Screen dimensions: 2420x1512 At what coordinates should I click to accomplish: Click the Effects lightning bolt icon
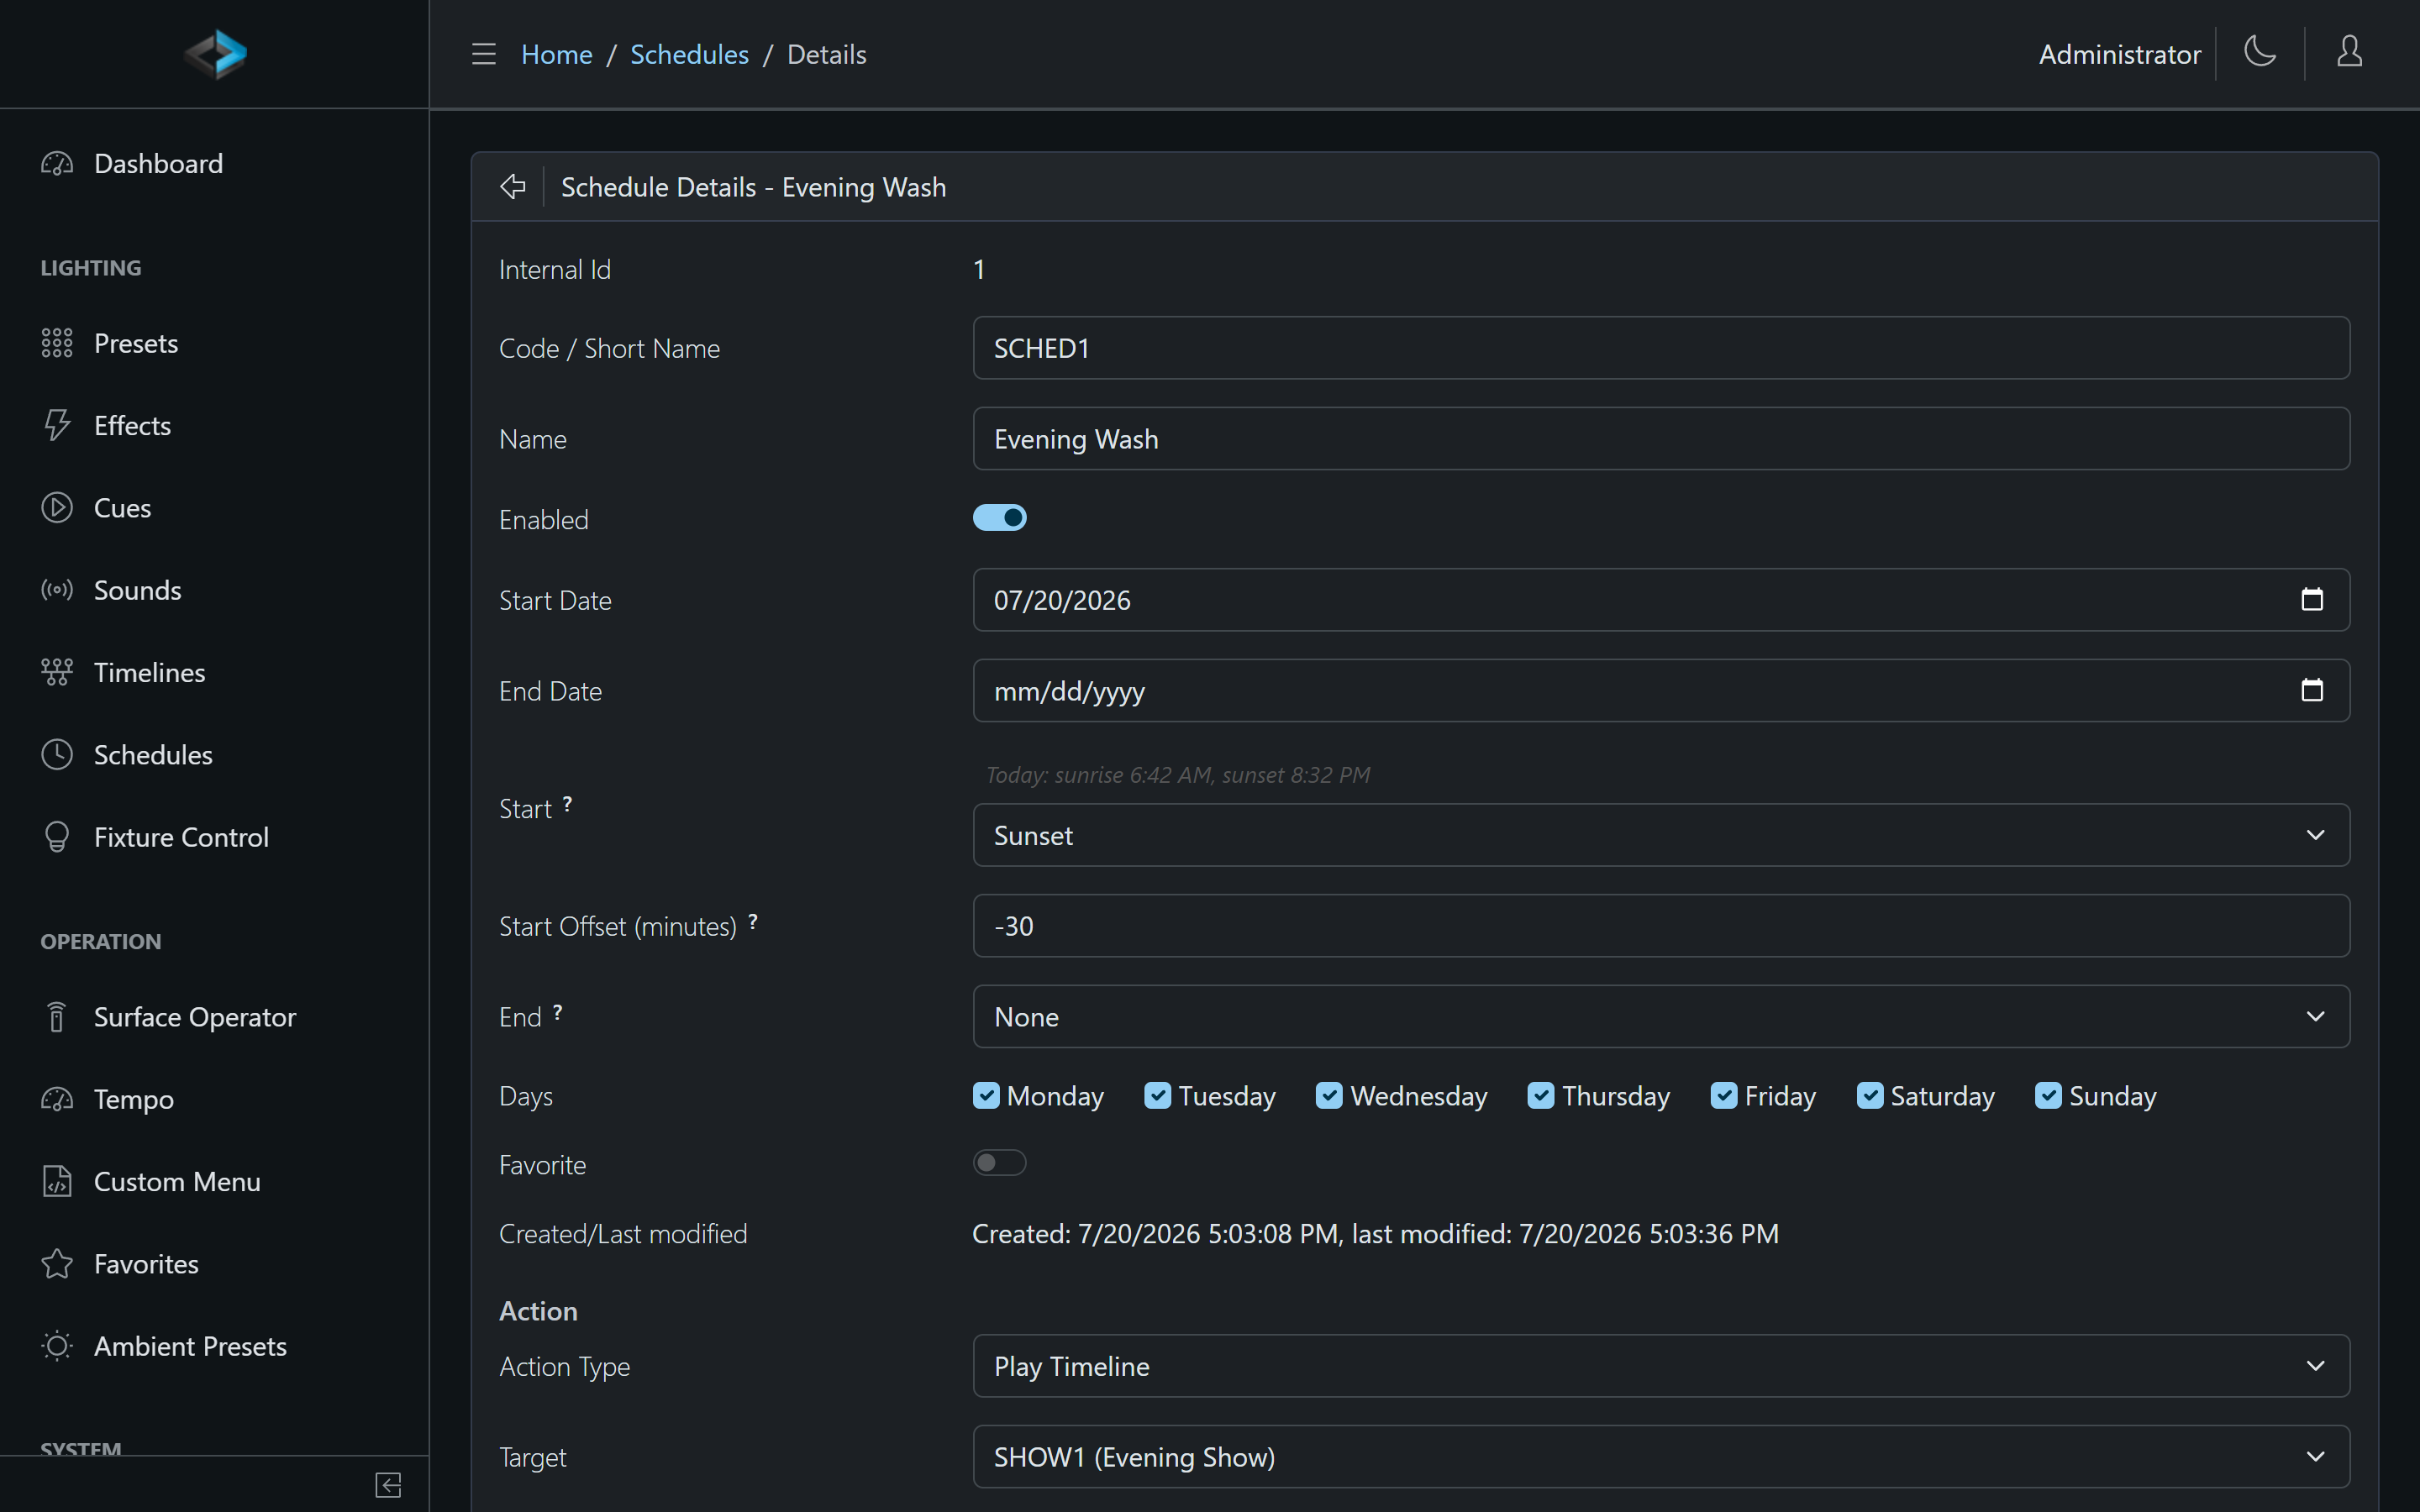pos(57,425)
